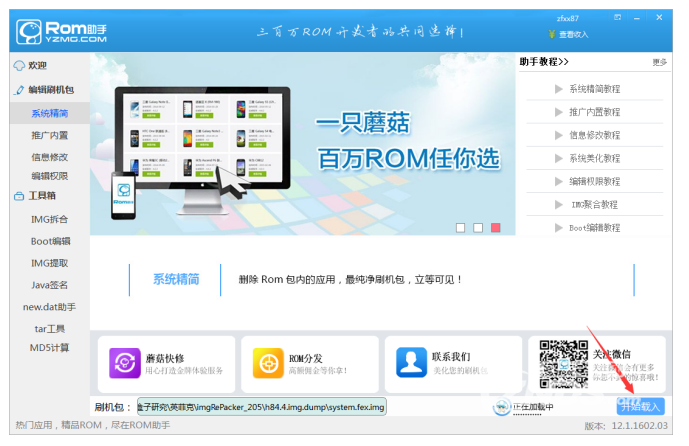Open the IMG聚合教程 tutorial
689x446 pixels.
(x=595, y=205)
